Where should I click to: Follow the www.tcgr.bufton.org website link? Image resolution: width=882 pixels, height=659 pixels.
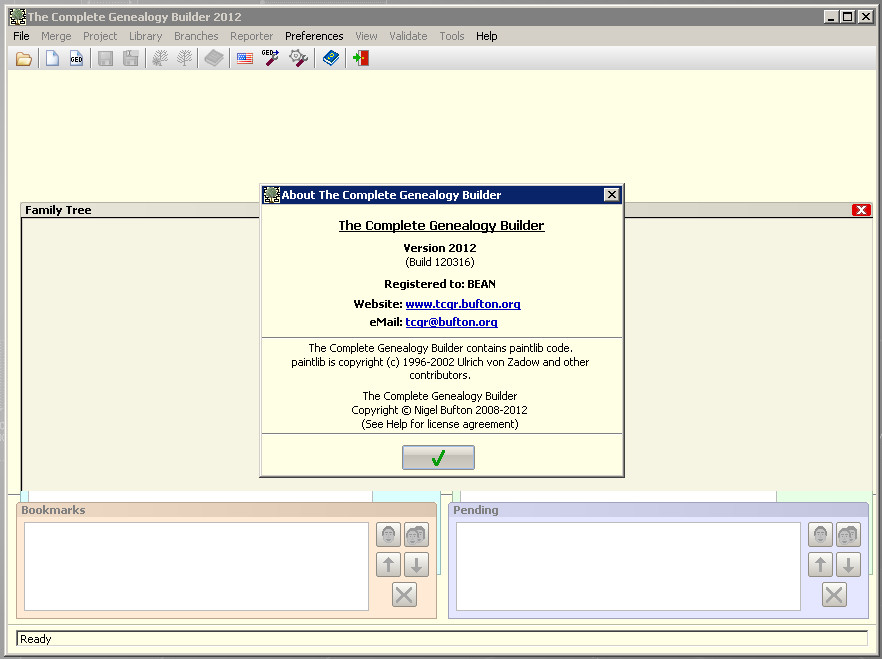pyautogui.click(x=463, y=304)
